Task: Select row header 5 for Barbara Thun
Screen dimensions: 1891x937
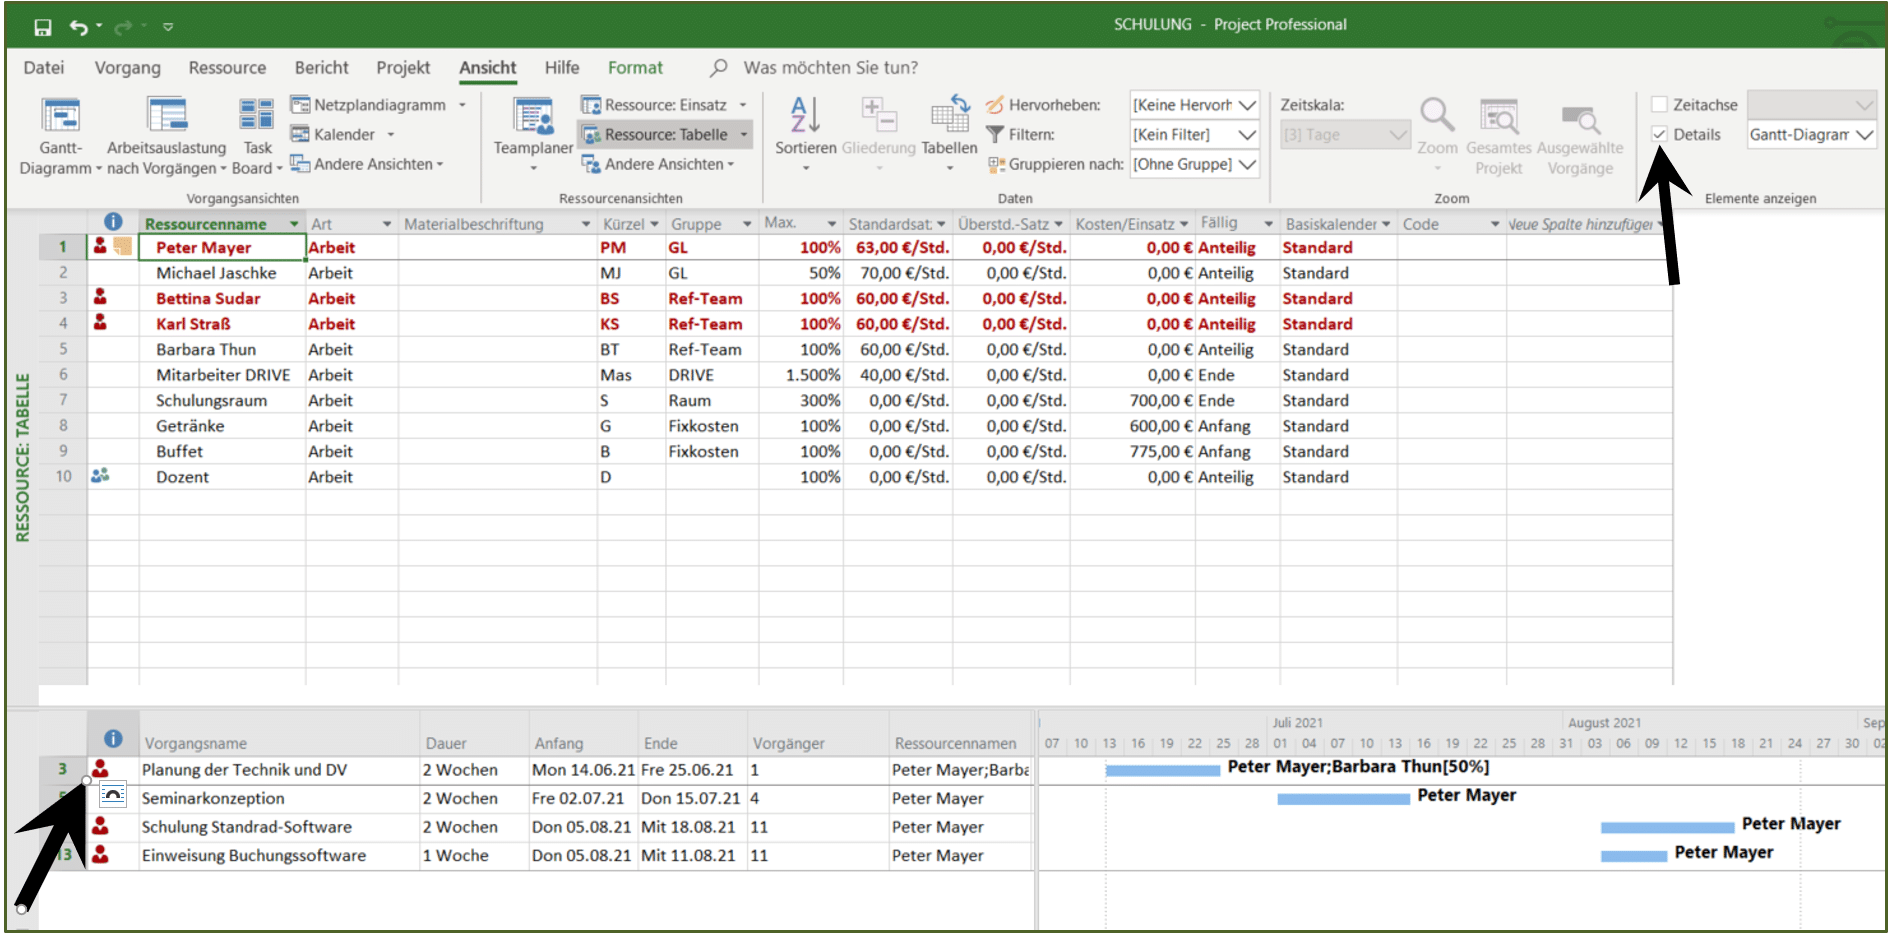Action: [63, 349]
